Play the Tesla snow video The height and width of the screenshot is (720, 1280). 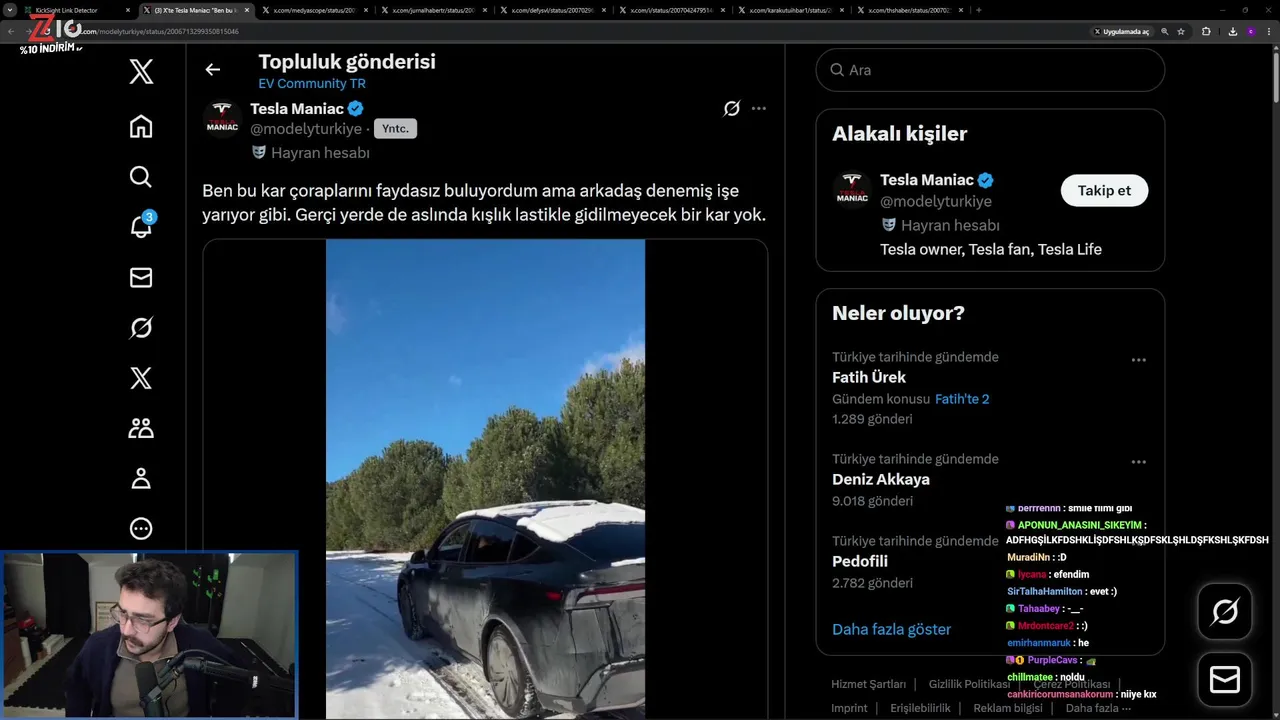point(485,479)
